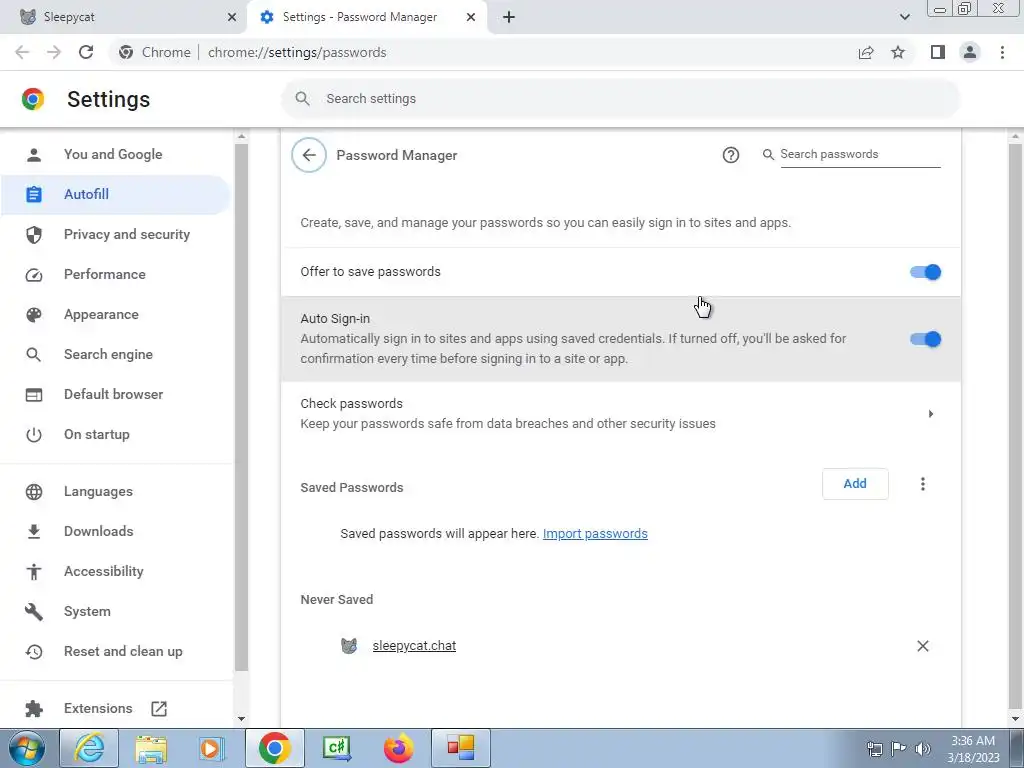The image size is (1024, 768).
Task: Switch to the Sleepycat tab
Action: (124, 17)
